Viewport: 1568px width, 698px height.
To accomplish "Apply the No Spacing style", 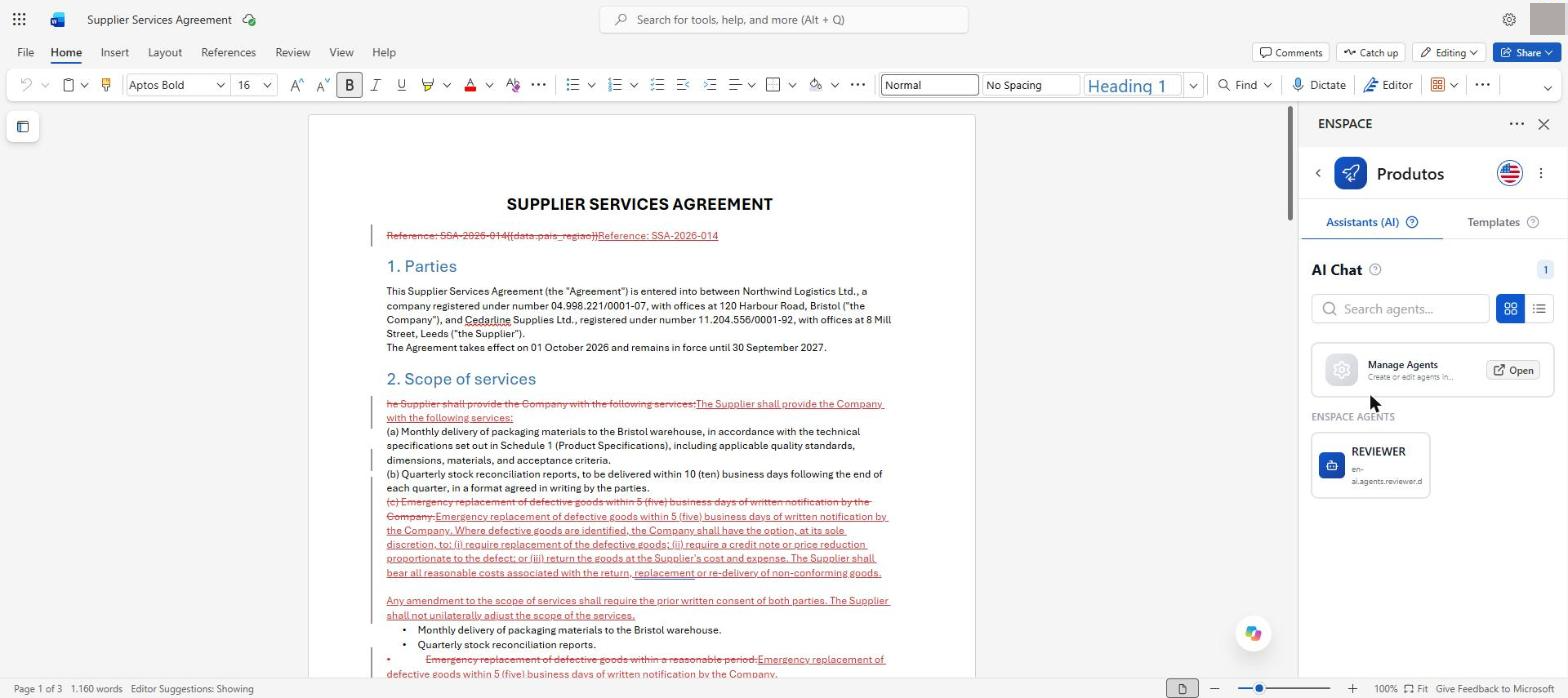I will [1031, 85].
